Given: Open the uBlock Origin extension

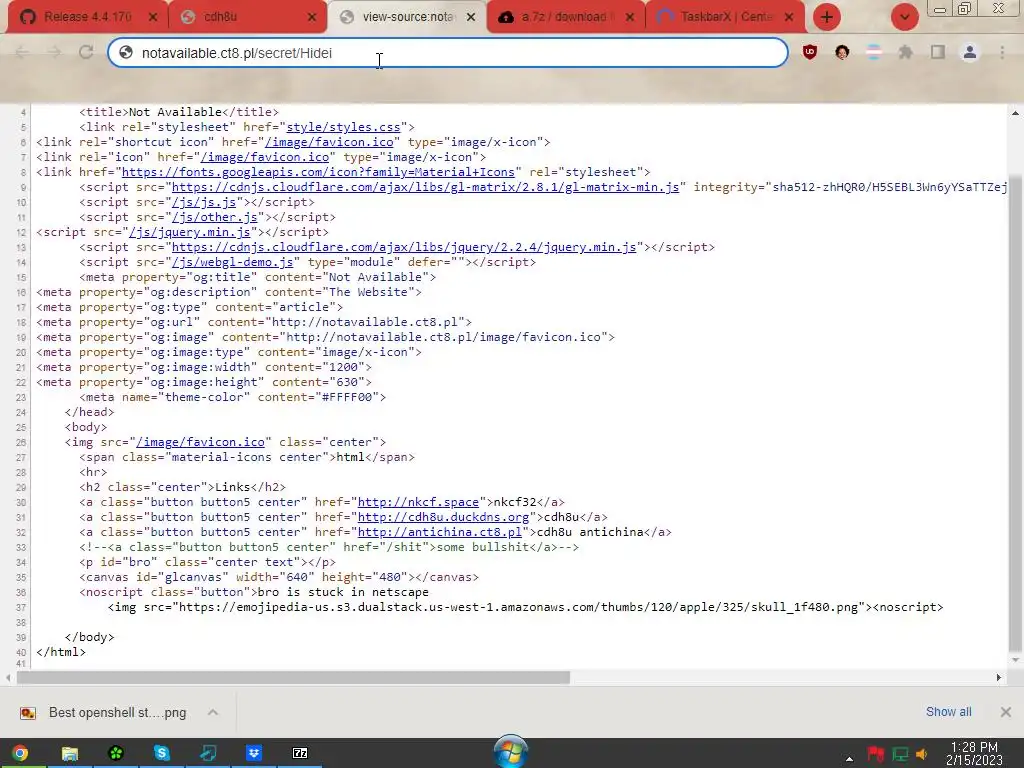Looking at the screenshot, I should click(810, 52).
